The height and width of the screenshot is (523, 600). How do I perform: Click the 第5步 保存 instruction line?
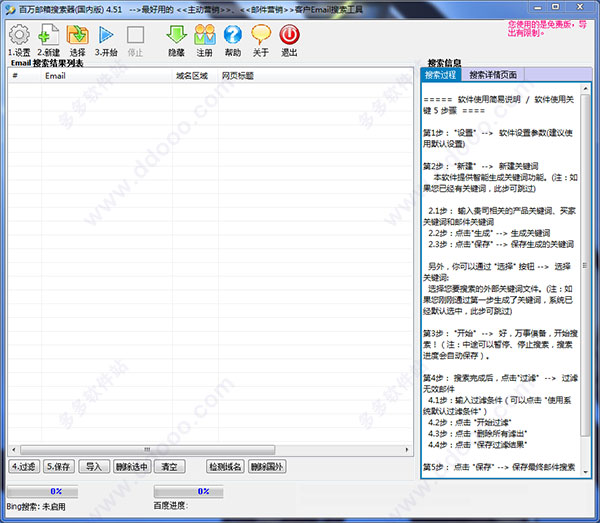click(x=499, y=467)
